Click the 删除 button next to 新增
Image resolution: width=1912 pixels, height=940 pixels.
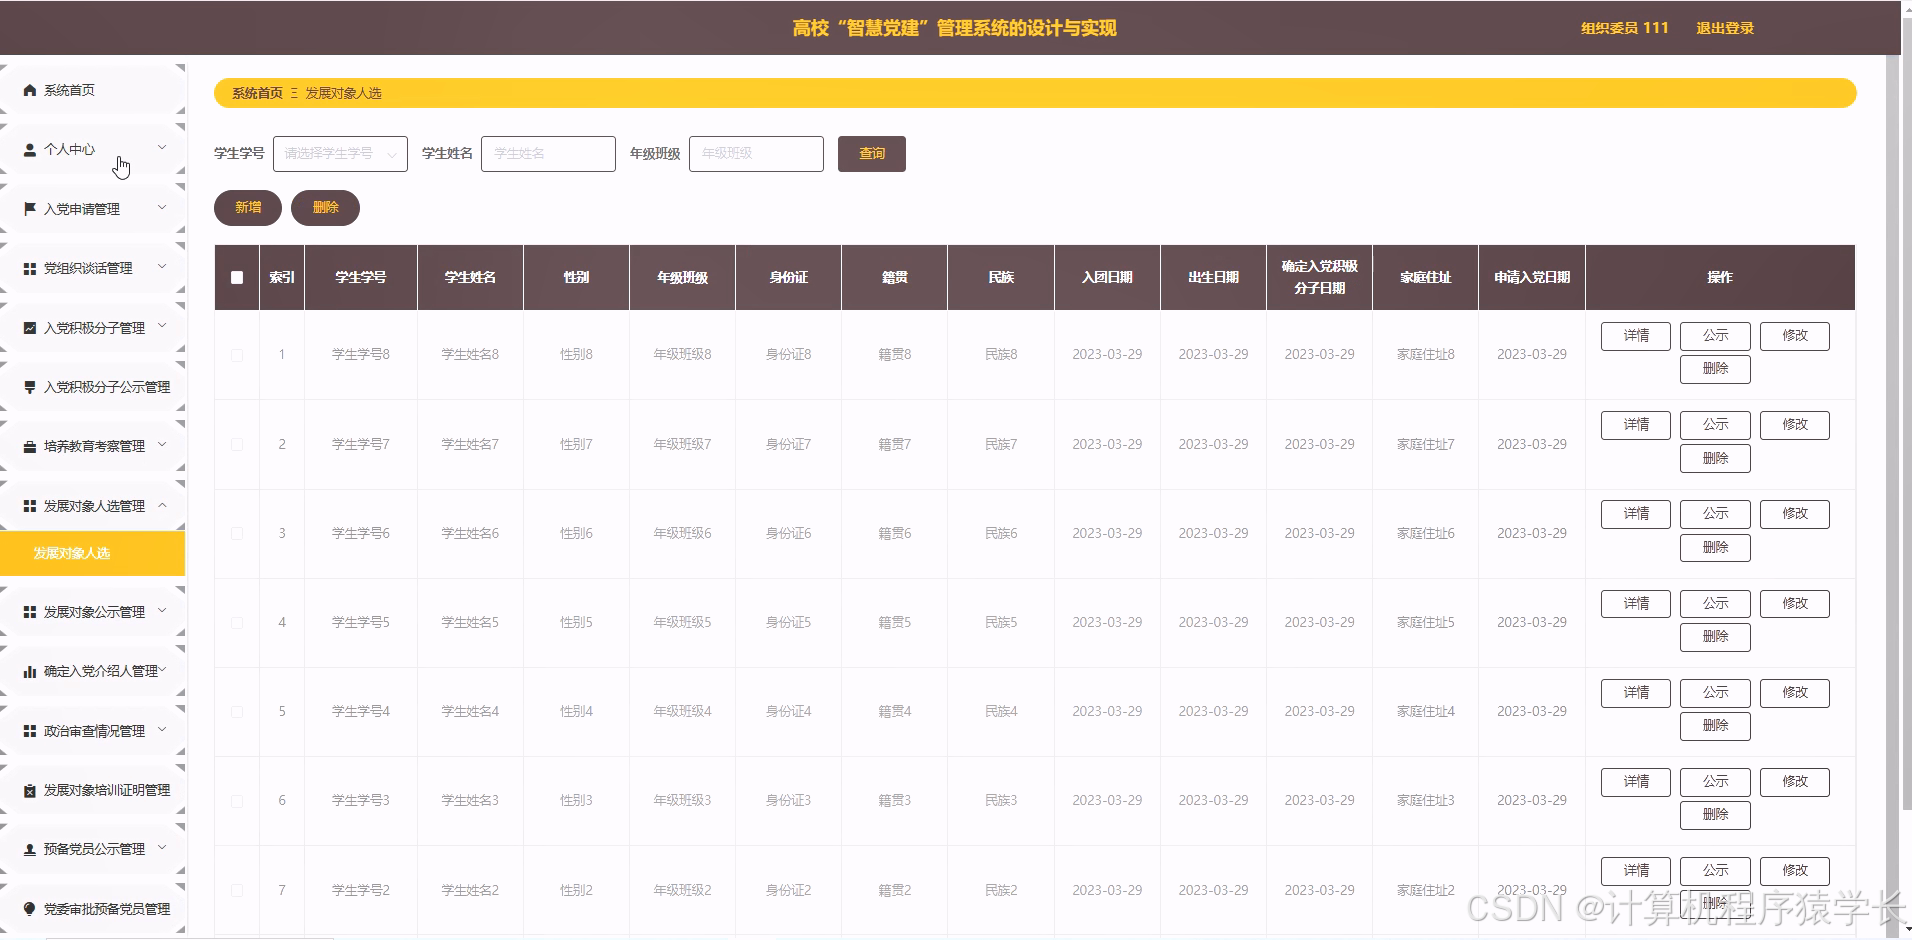[325, 208]
